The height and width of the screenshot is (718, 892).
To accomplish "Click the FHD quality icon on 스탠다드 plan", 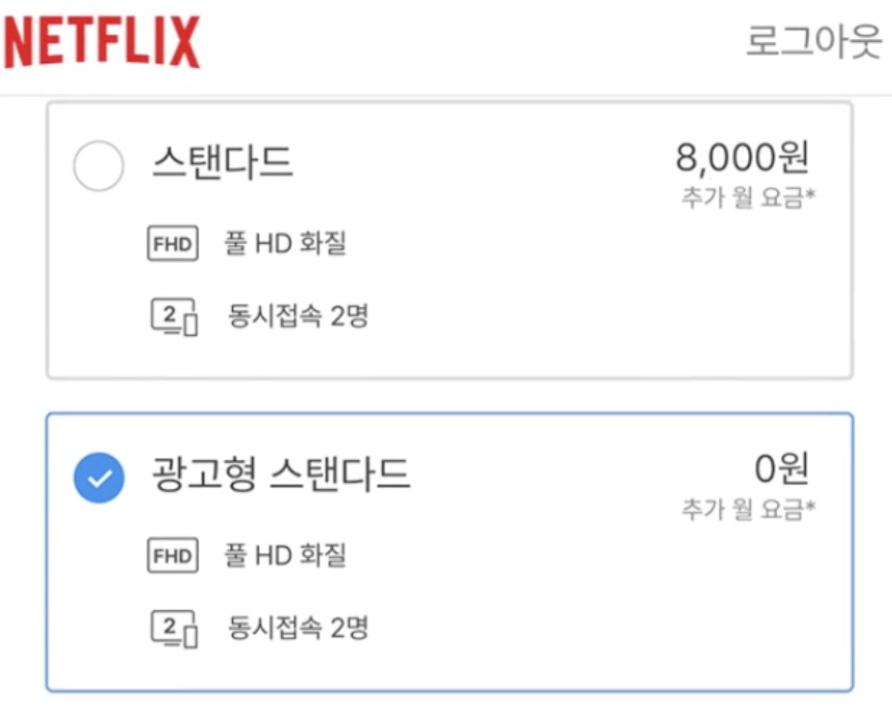I will [x=172, y=243].
